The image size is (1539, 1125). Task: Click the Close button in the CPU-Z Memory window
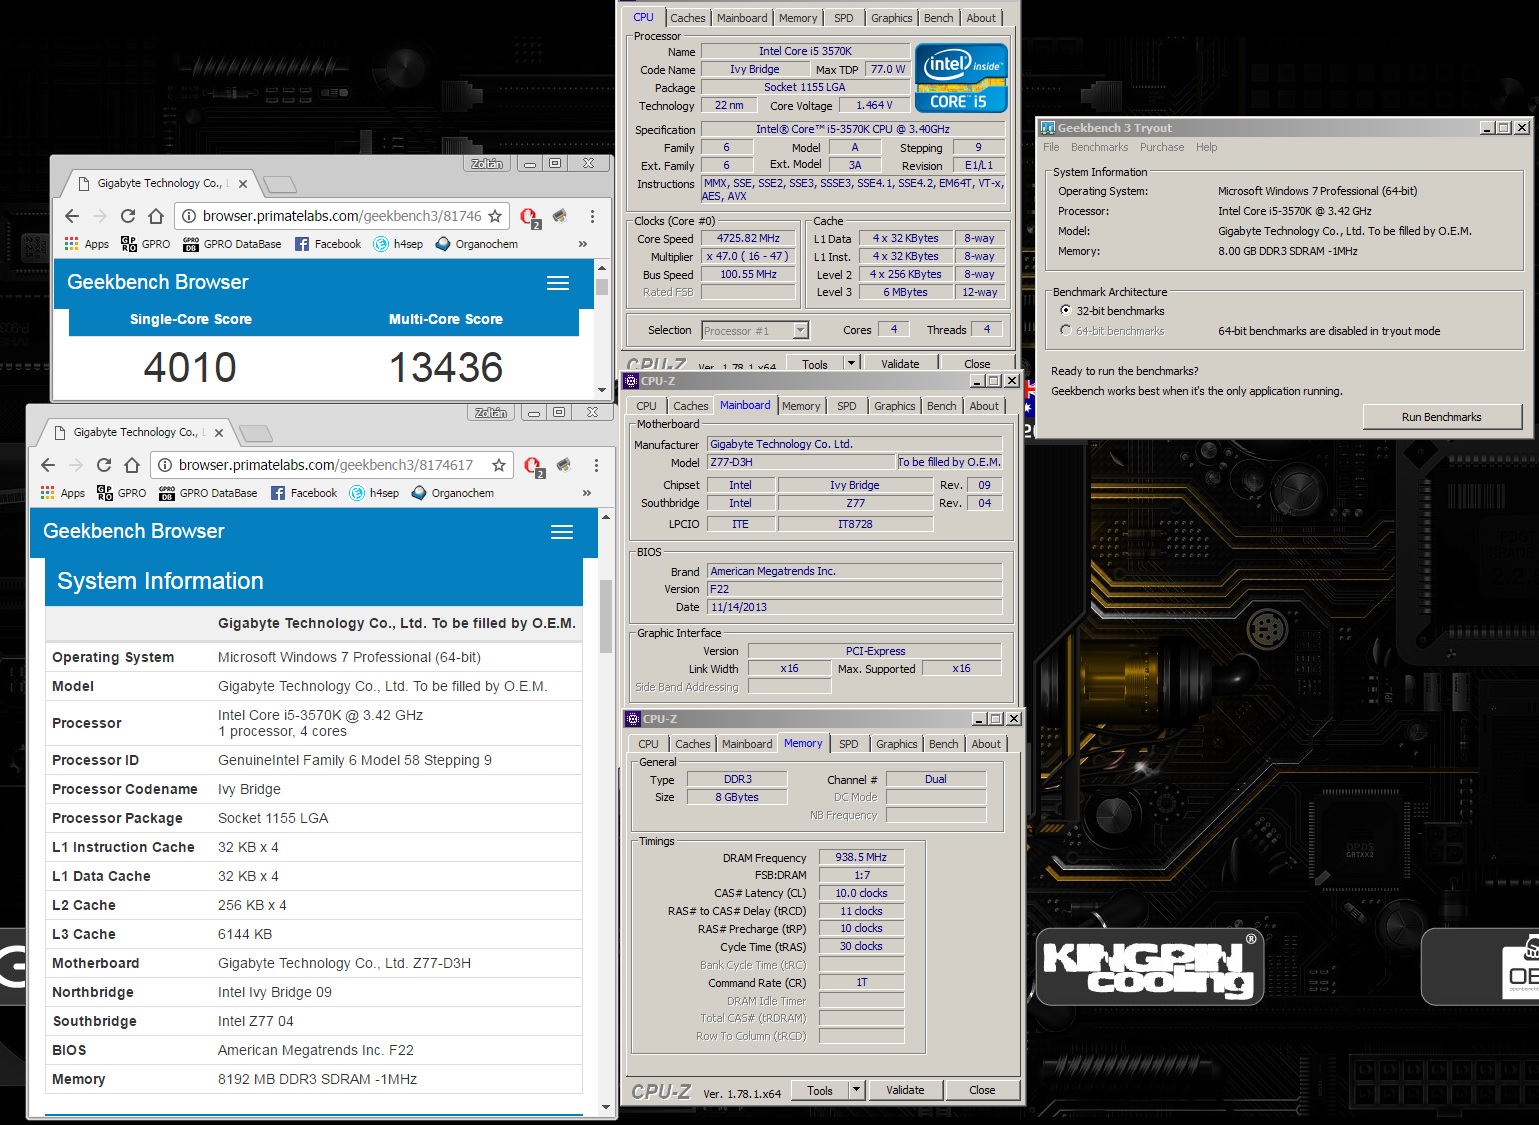point(982,1090)
